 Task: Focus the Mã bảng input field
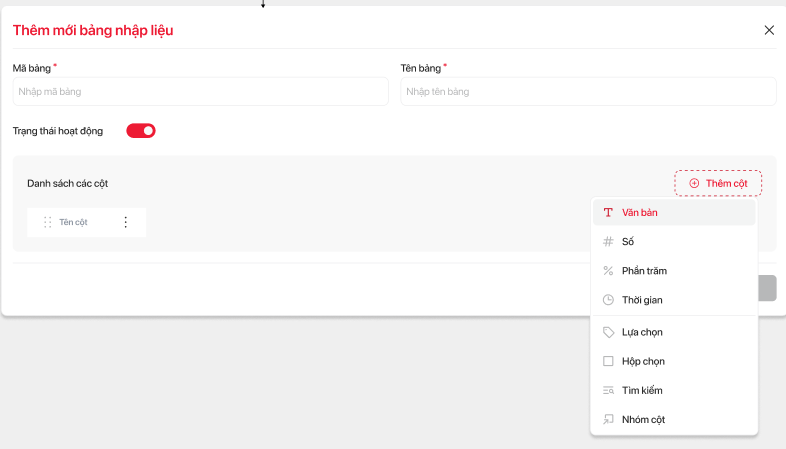coord(200,92)
